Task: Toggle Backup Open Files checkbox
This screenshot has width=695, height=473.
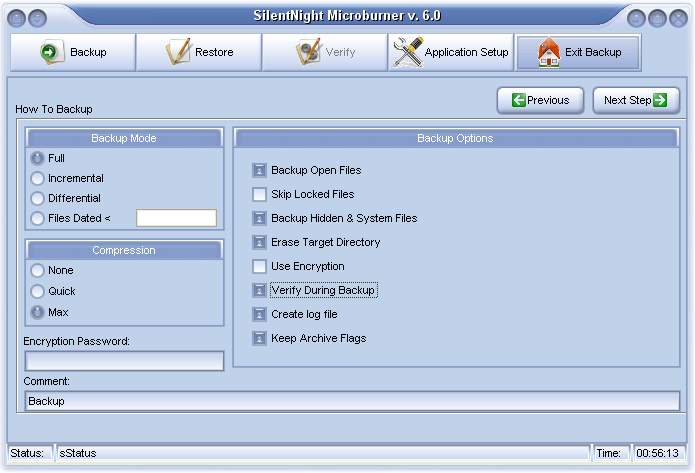Action: (259, 170)
